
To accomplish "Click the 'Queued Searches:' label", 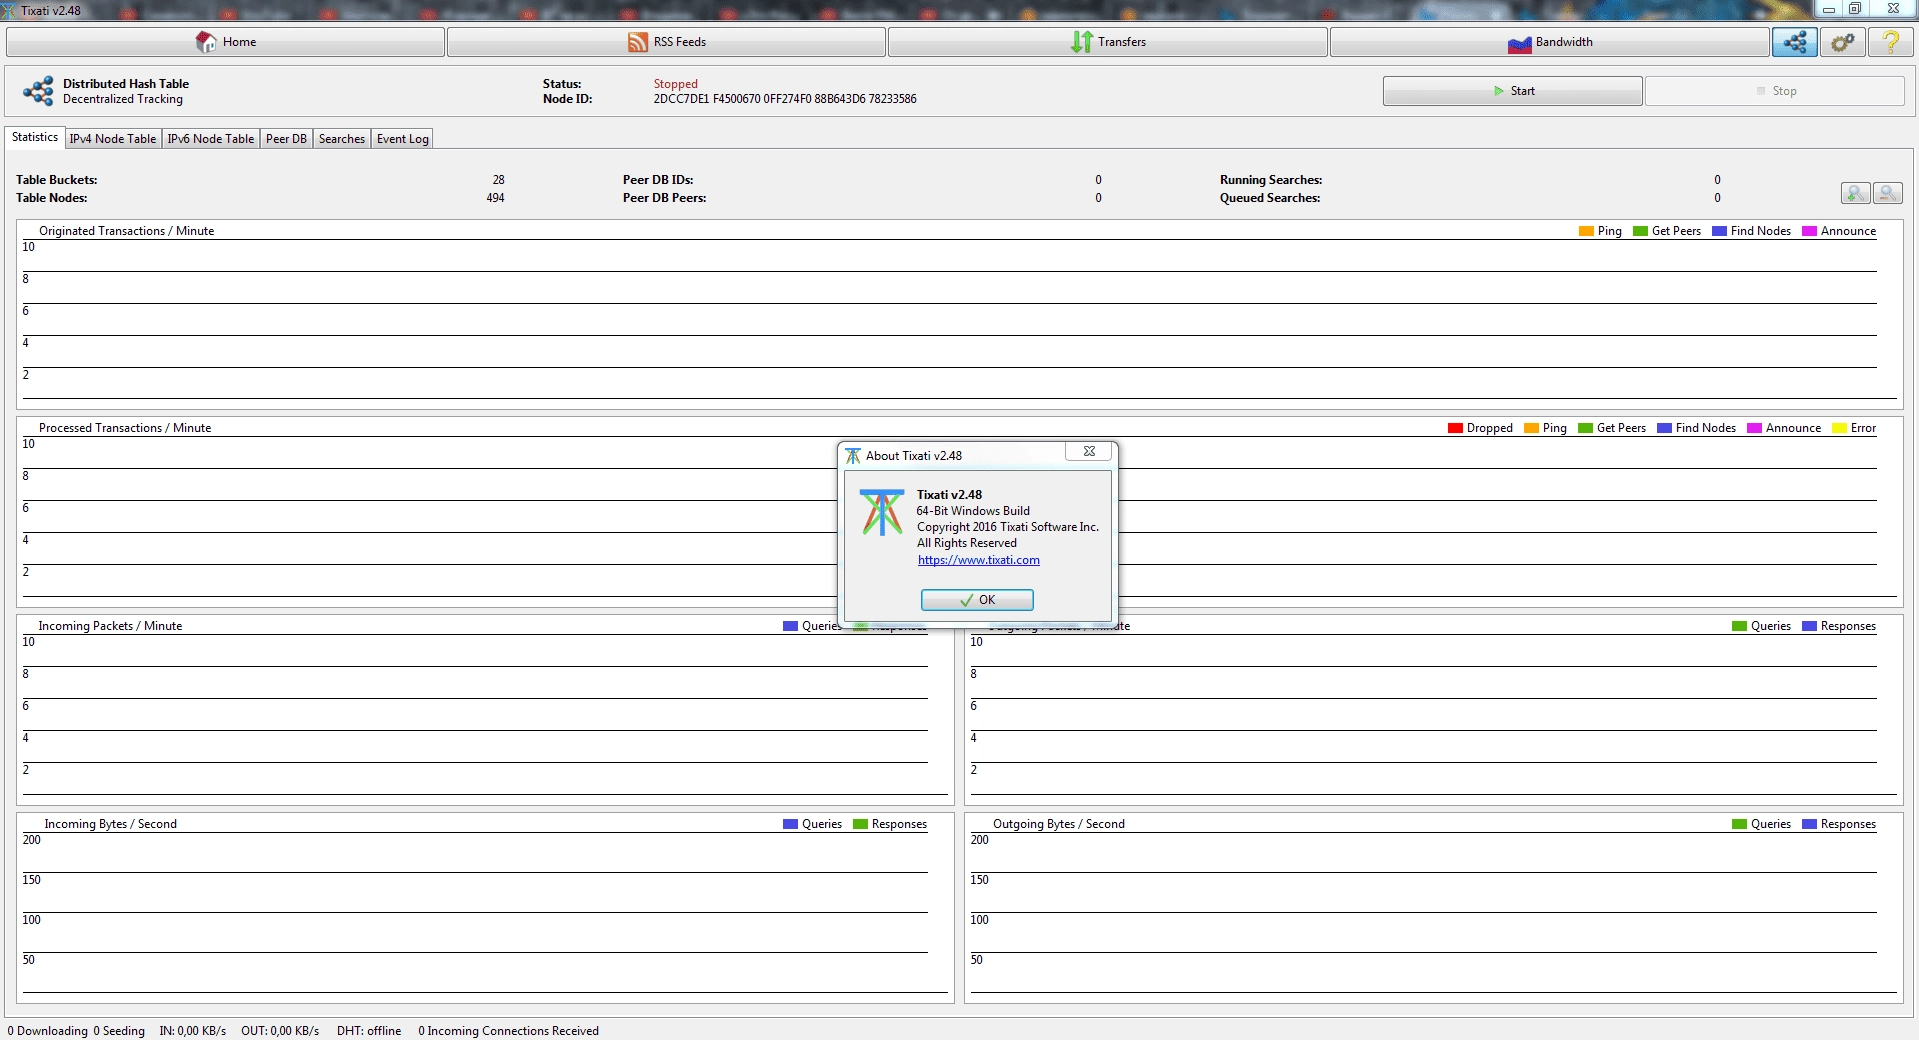I will 1270,198.
